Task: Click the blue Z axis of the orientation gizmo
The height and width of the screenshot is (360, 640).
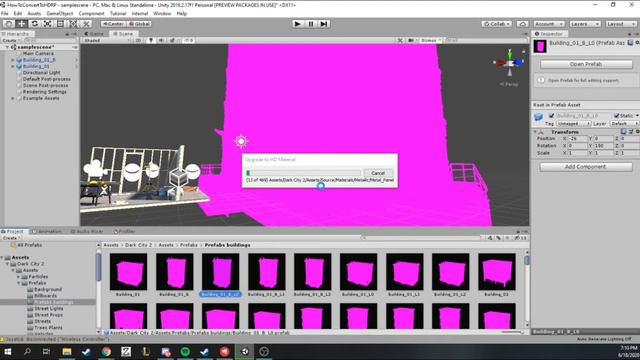Action: 519,62
